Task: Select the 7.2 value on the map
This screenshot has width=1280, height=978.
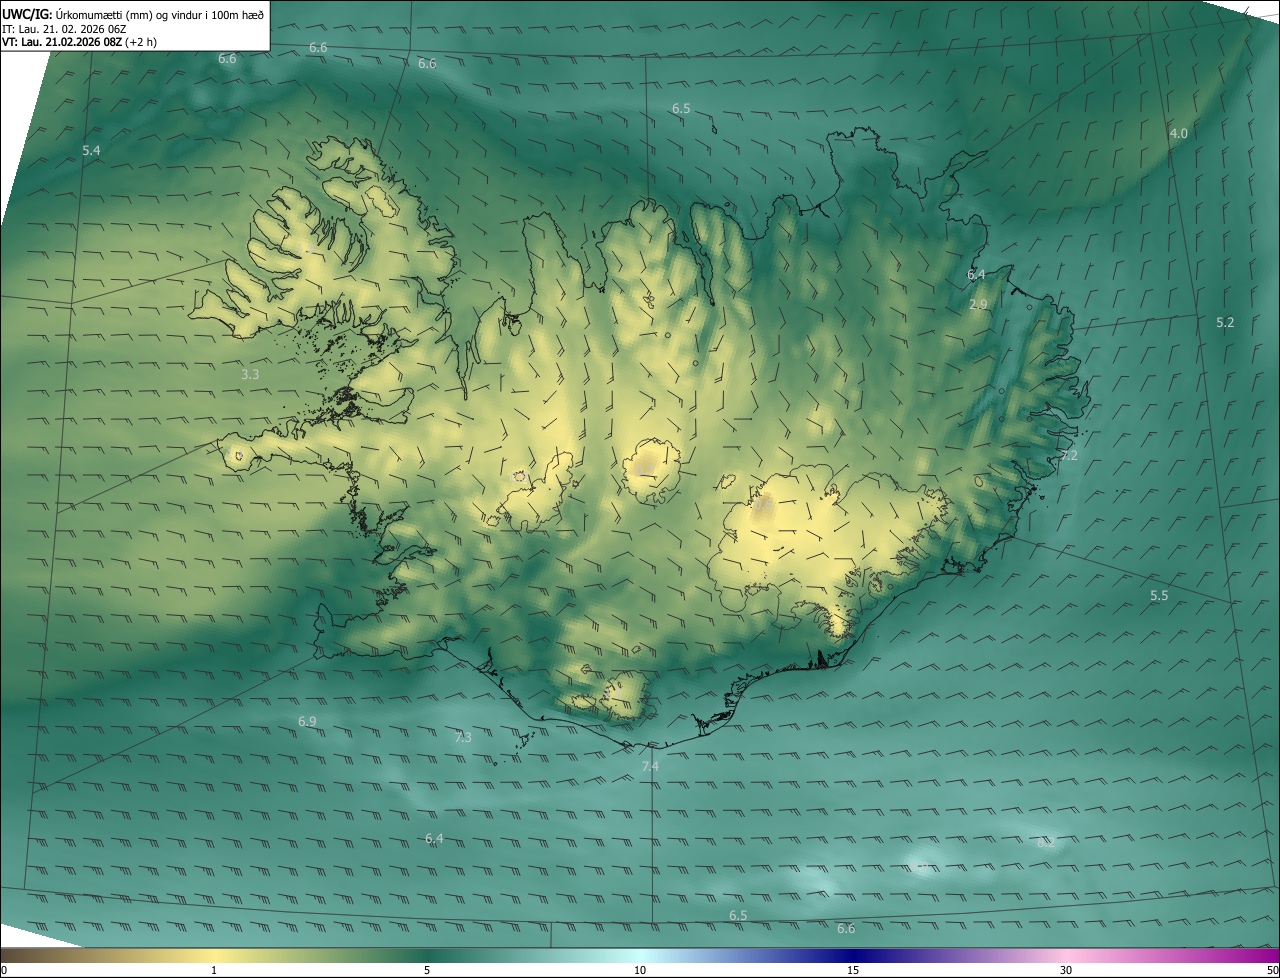Action: 1069,455
